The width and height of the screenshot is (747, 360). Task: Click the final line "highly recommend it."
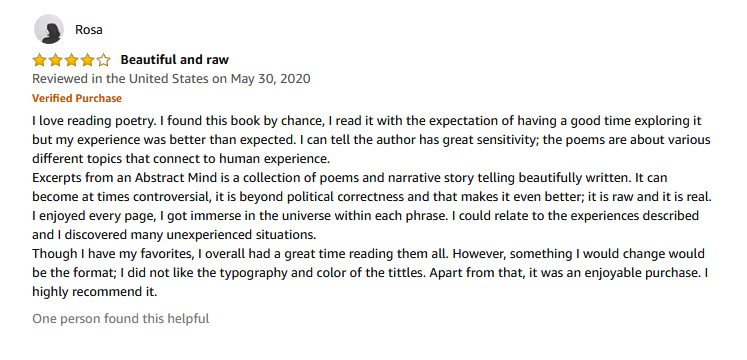pos(95,292)
